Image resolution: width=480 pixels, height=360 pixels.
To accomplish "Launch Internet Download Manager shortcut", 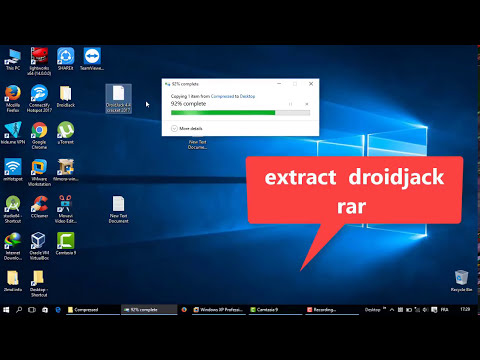I will 13,246.
